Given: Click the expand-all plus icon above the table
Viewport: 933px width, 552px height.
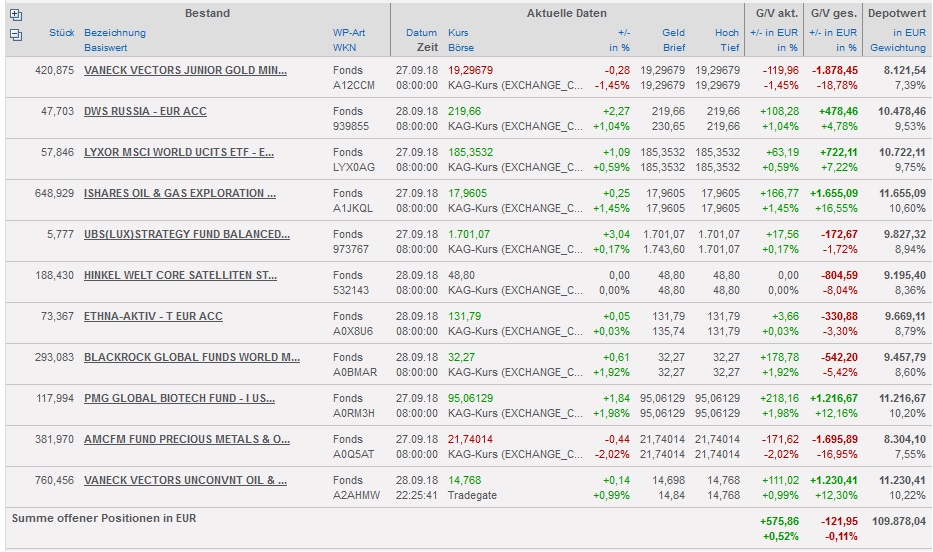Looking at the screenshot, I should [15, 15].
